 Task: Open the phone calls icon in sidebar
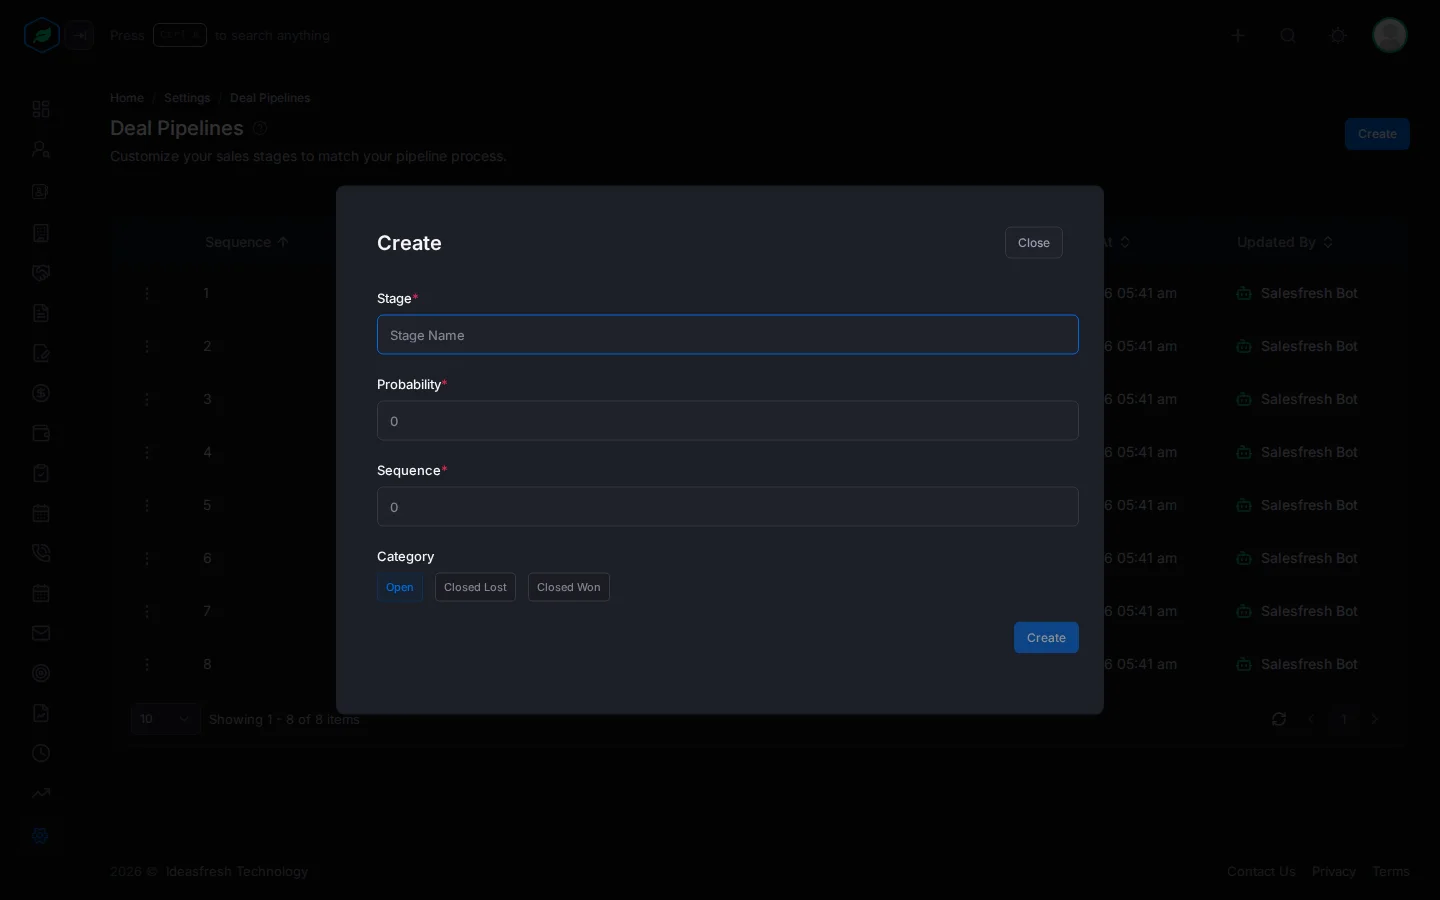click(x=41, y=553)
